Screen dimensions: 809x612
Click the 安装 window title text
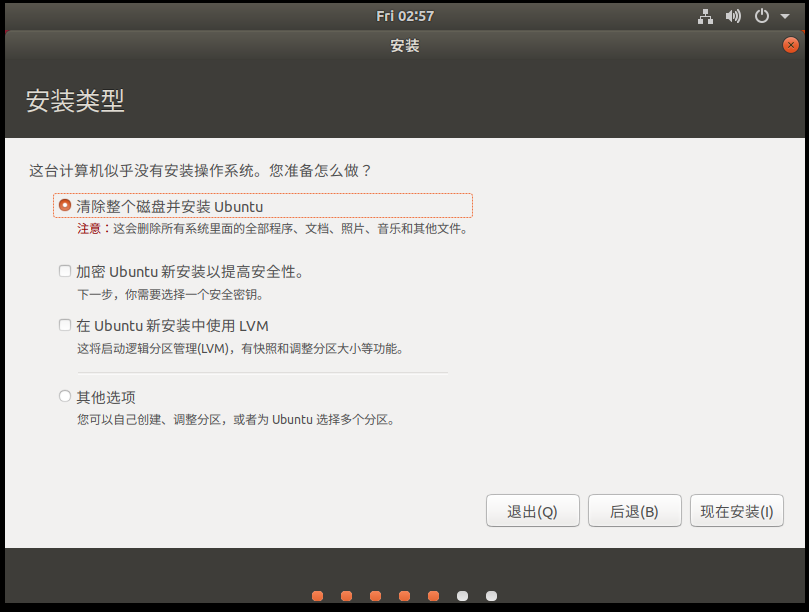[404, 46]
